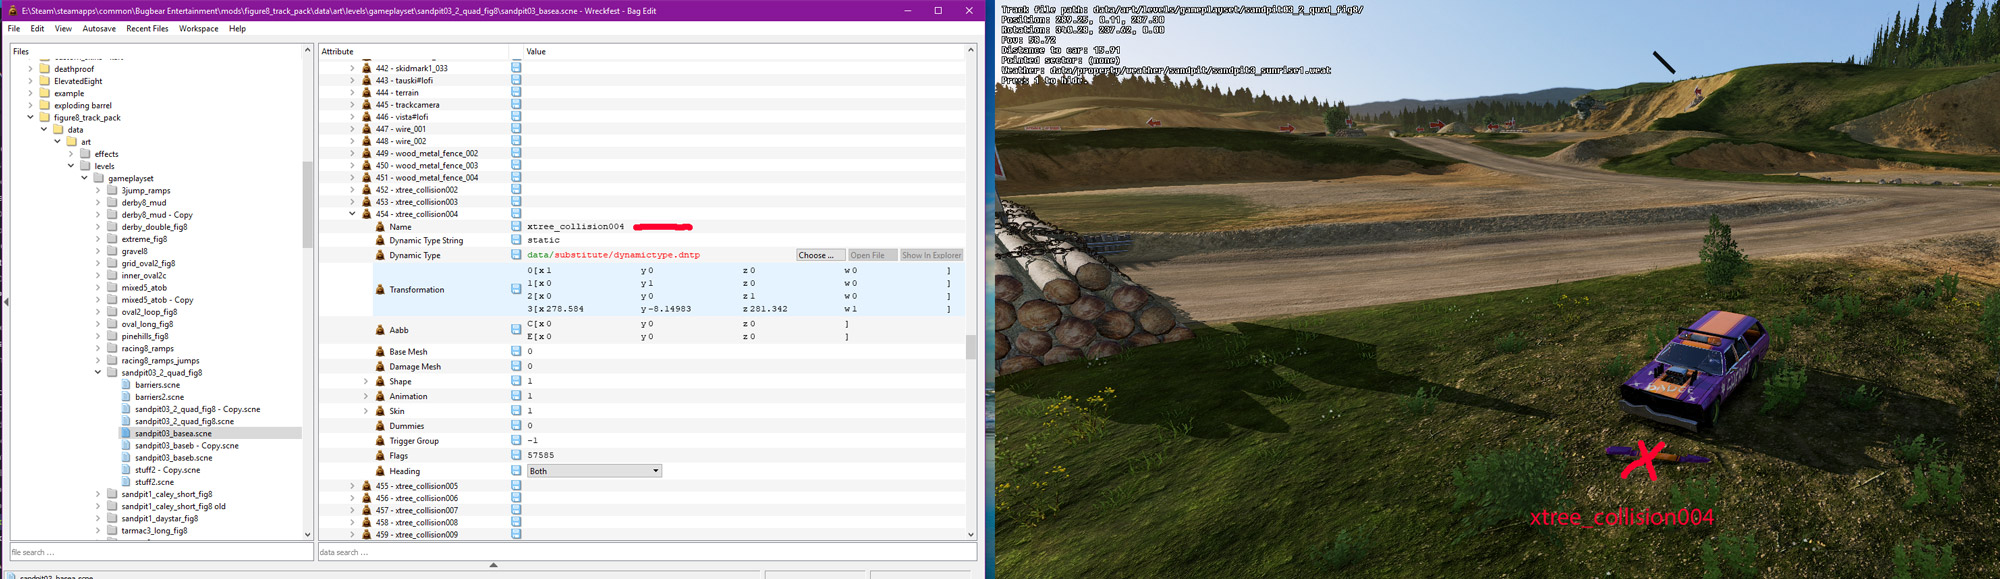Click the file icon in the bottom status bar

click(x=12, y=576)
